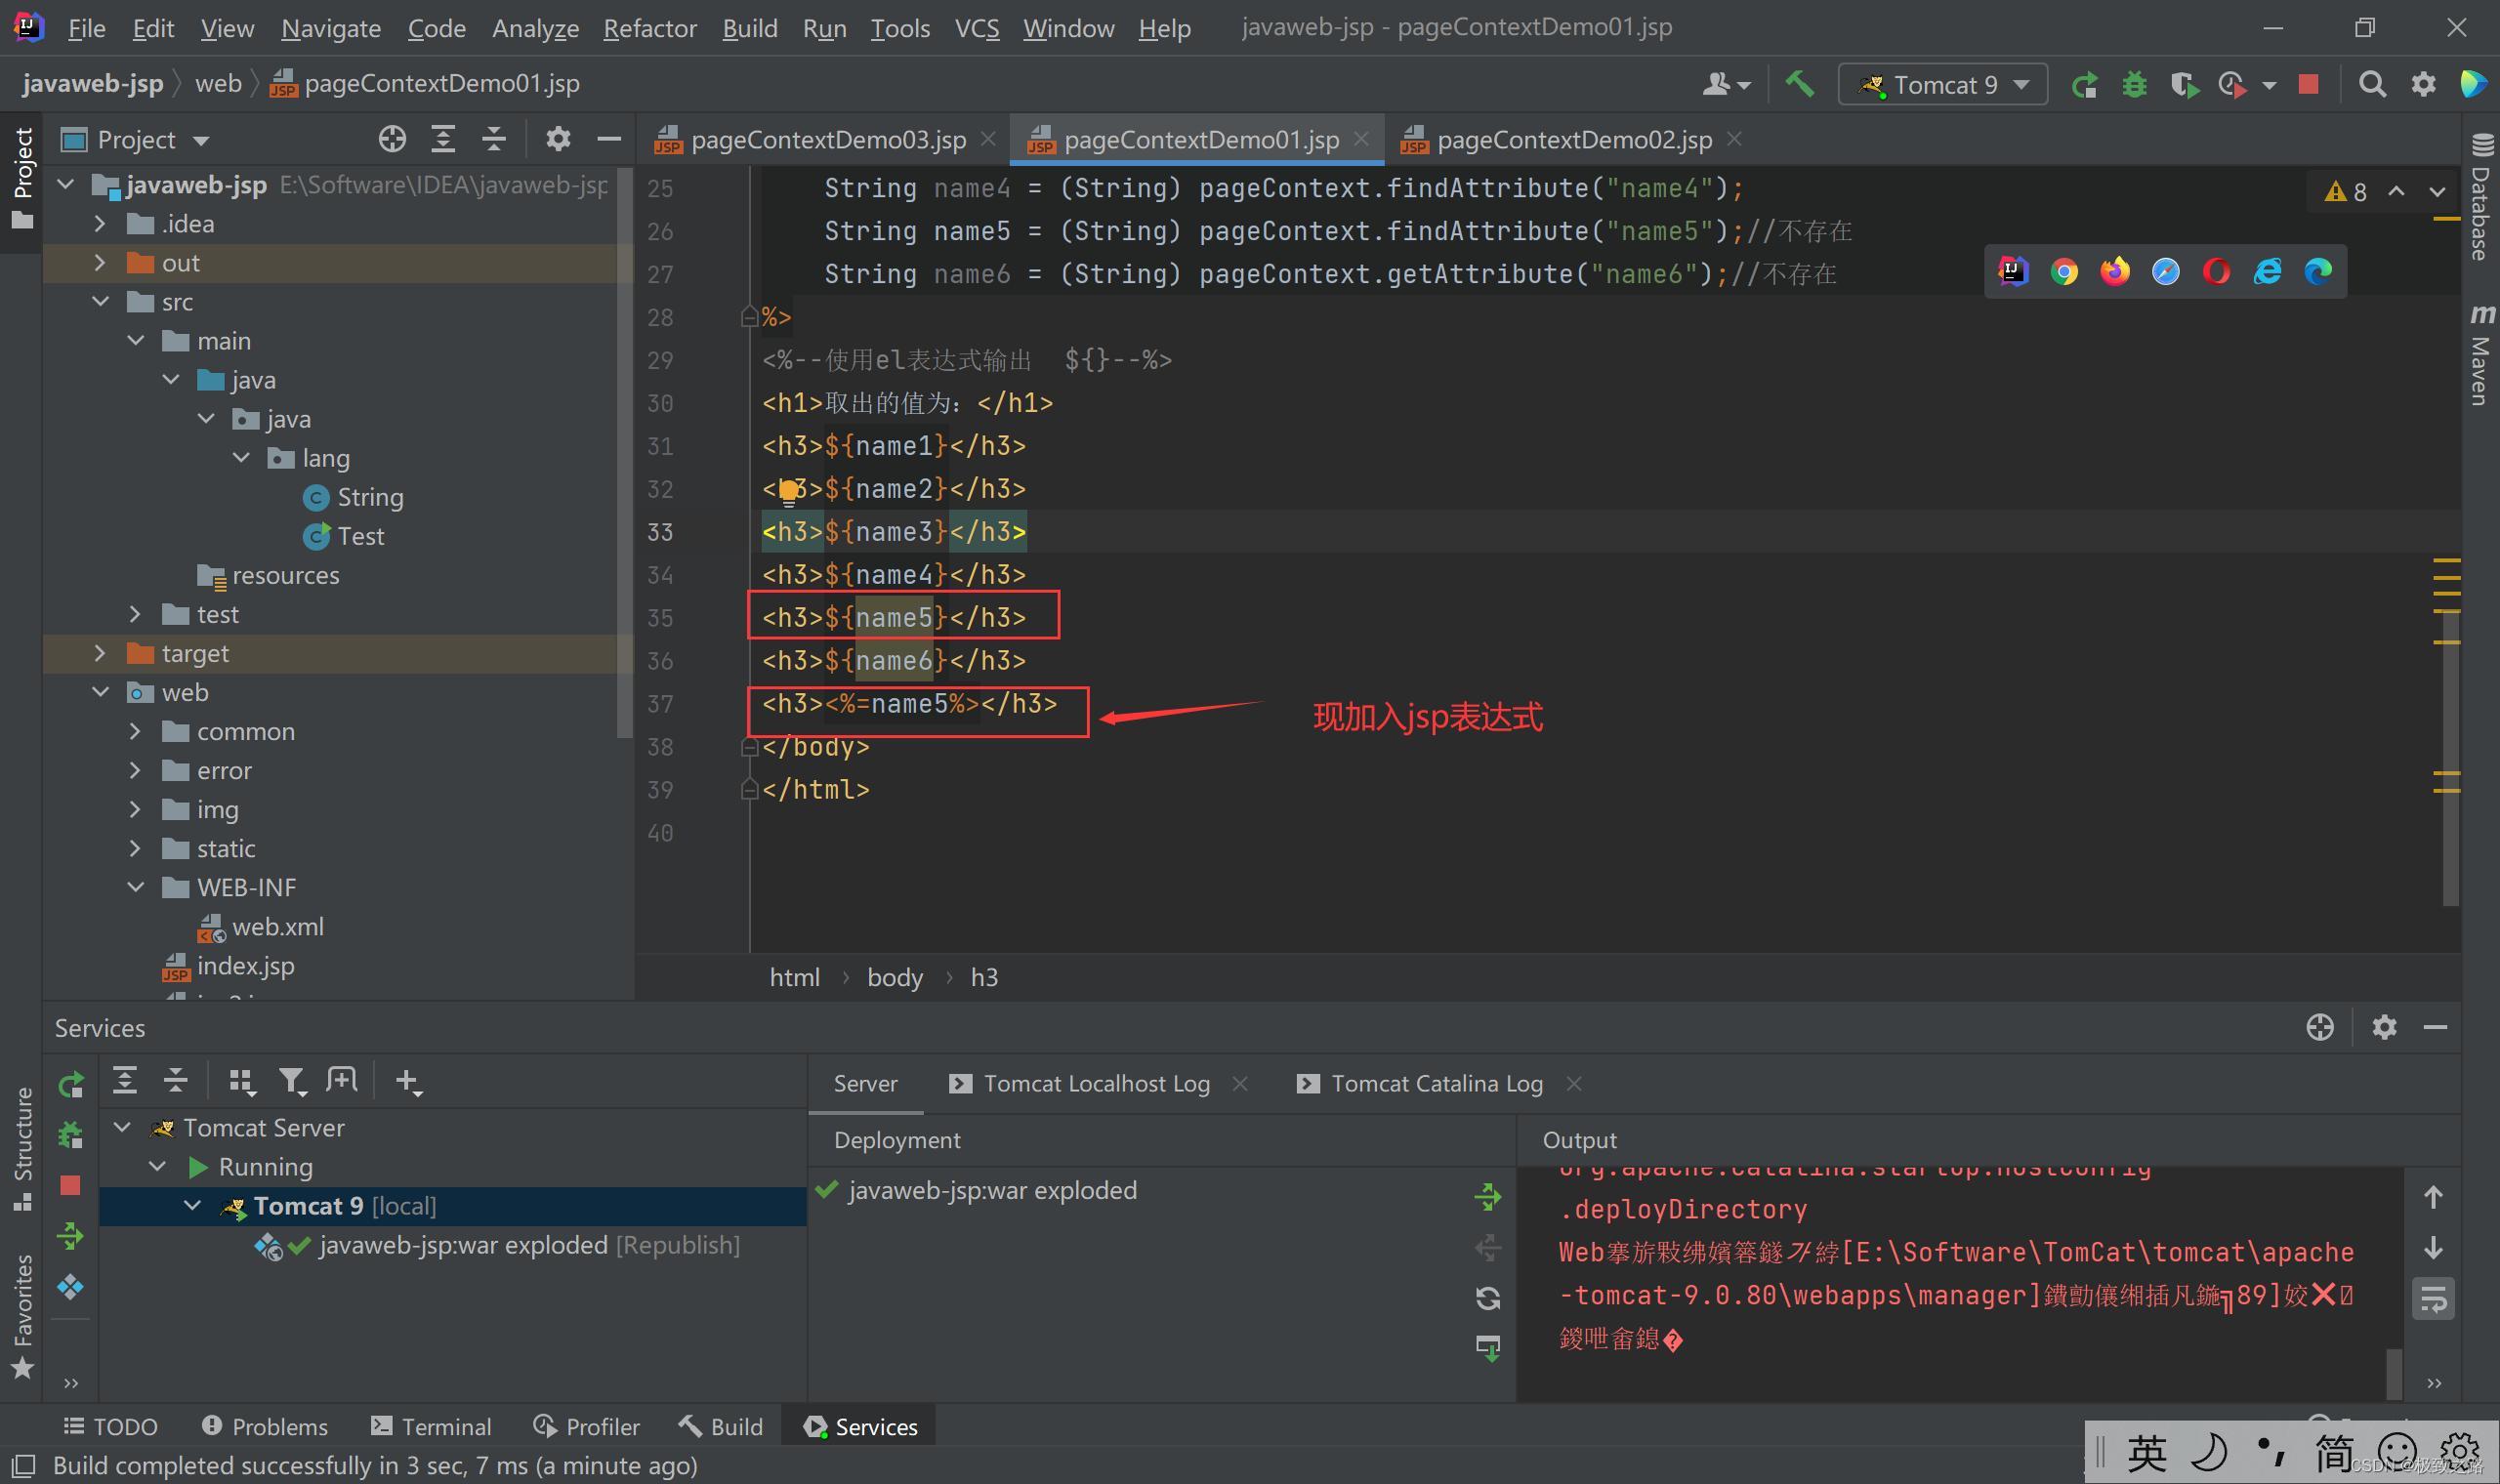Open Services panel settings gear

click(x=2384, y=1027)
